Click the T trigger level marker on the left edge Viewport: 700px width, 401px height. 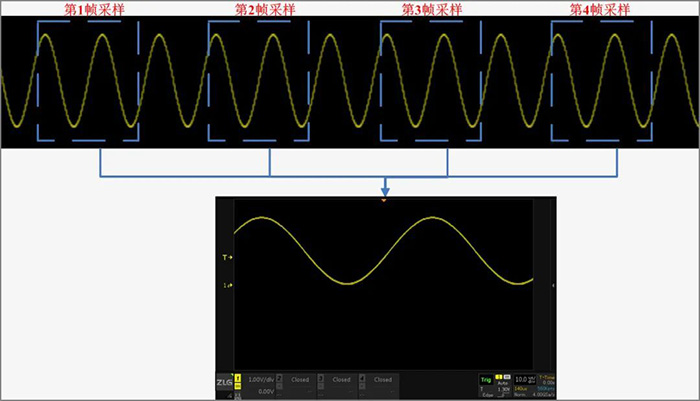tap(227, 257)
